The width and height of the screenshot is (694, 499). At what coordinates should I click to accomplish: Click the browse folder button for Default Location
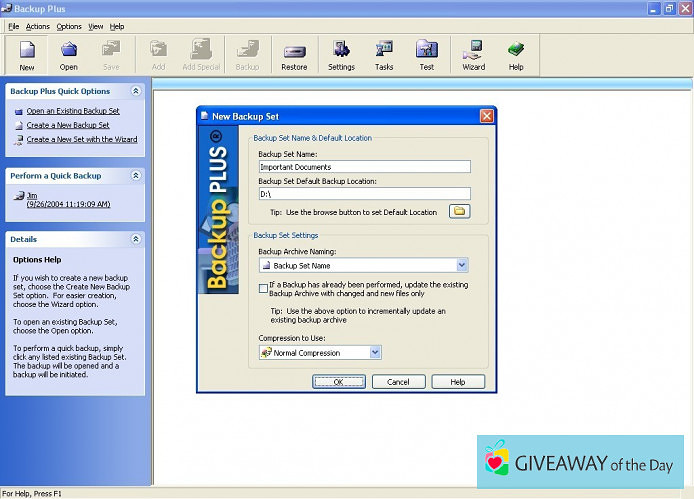pos(459,211)
